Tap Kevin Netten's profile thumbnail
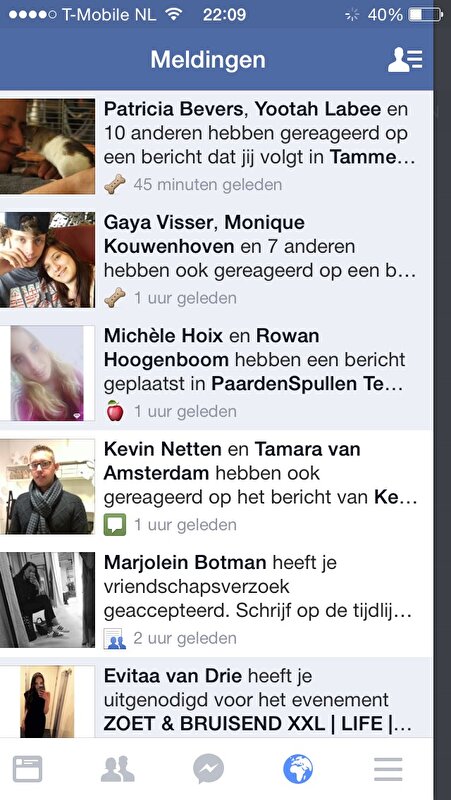 [x=47, y=487]
